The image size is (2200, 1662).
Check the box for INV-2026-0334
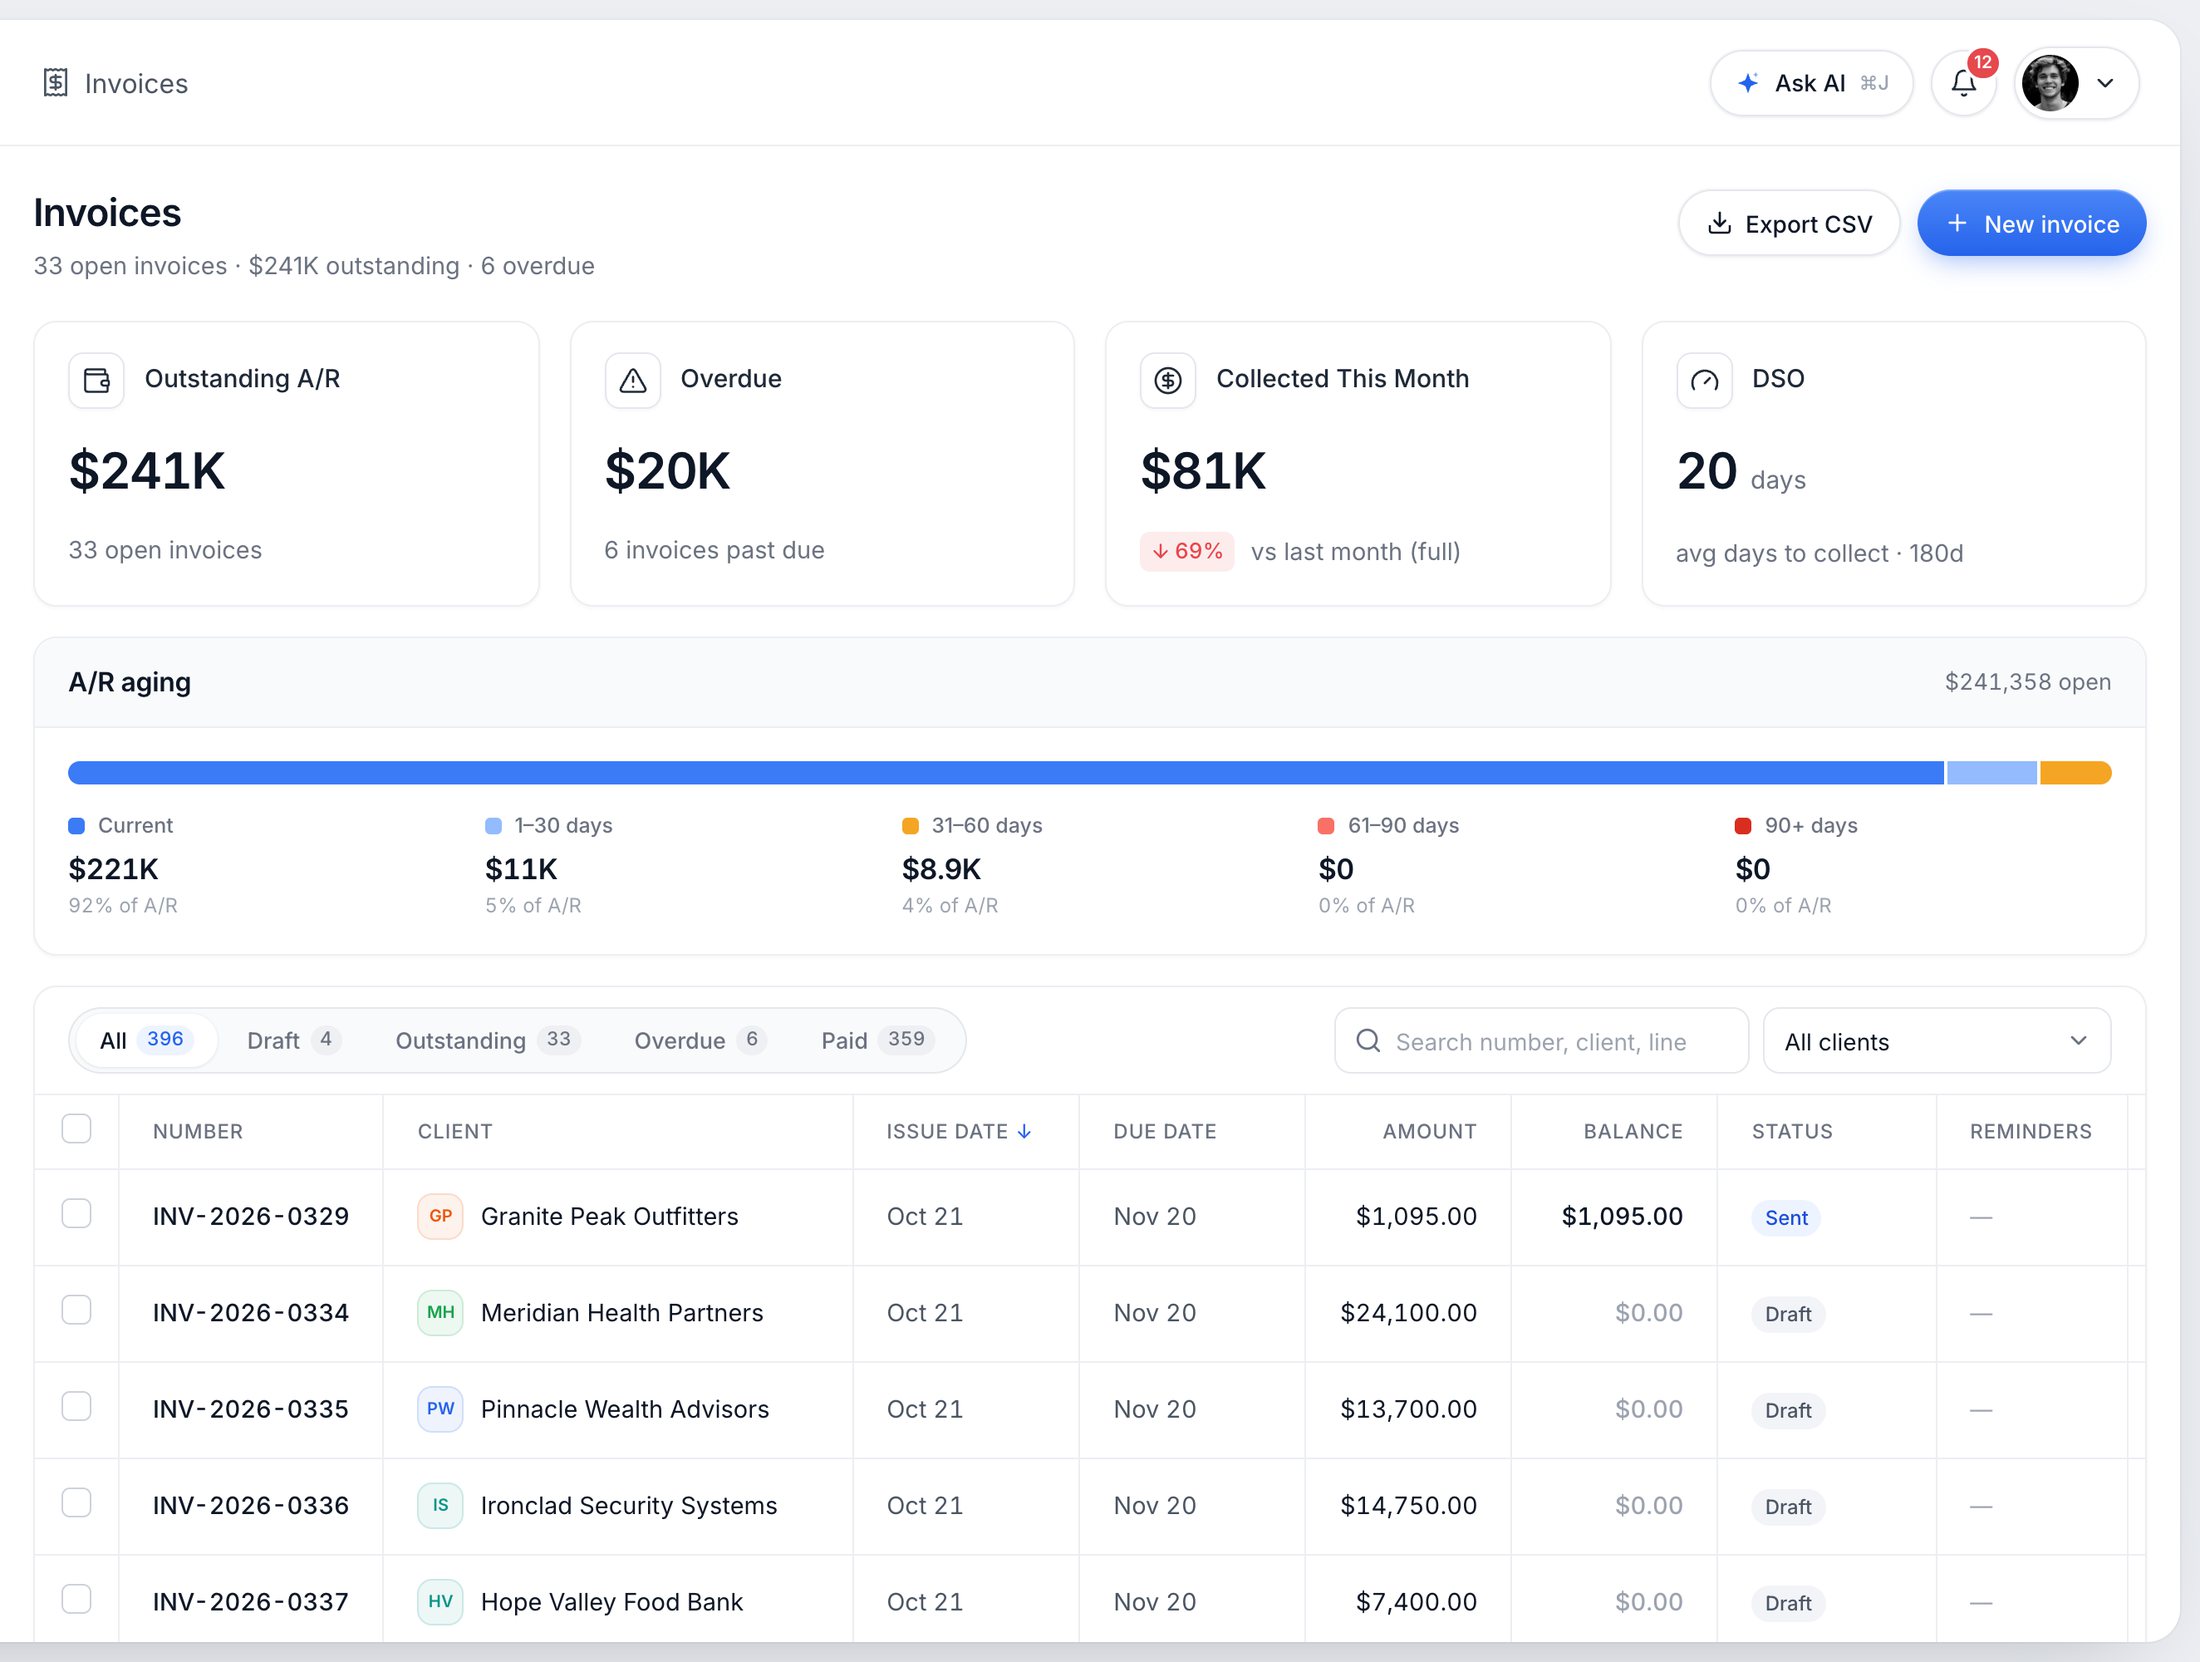pyautogui.click(x=76, y=1309)
